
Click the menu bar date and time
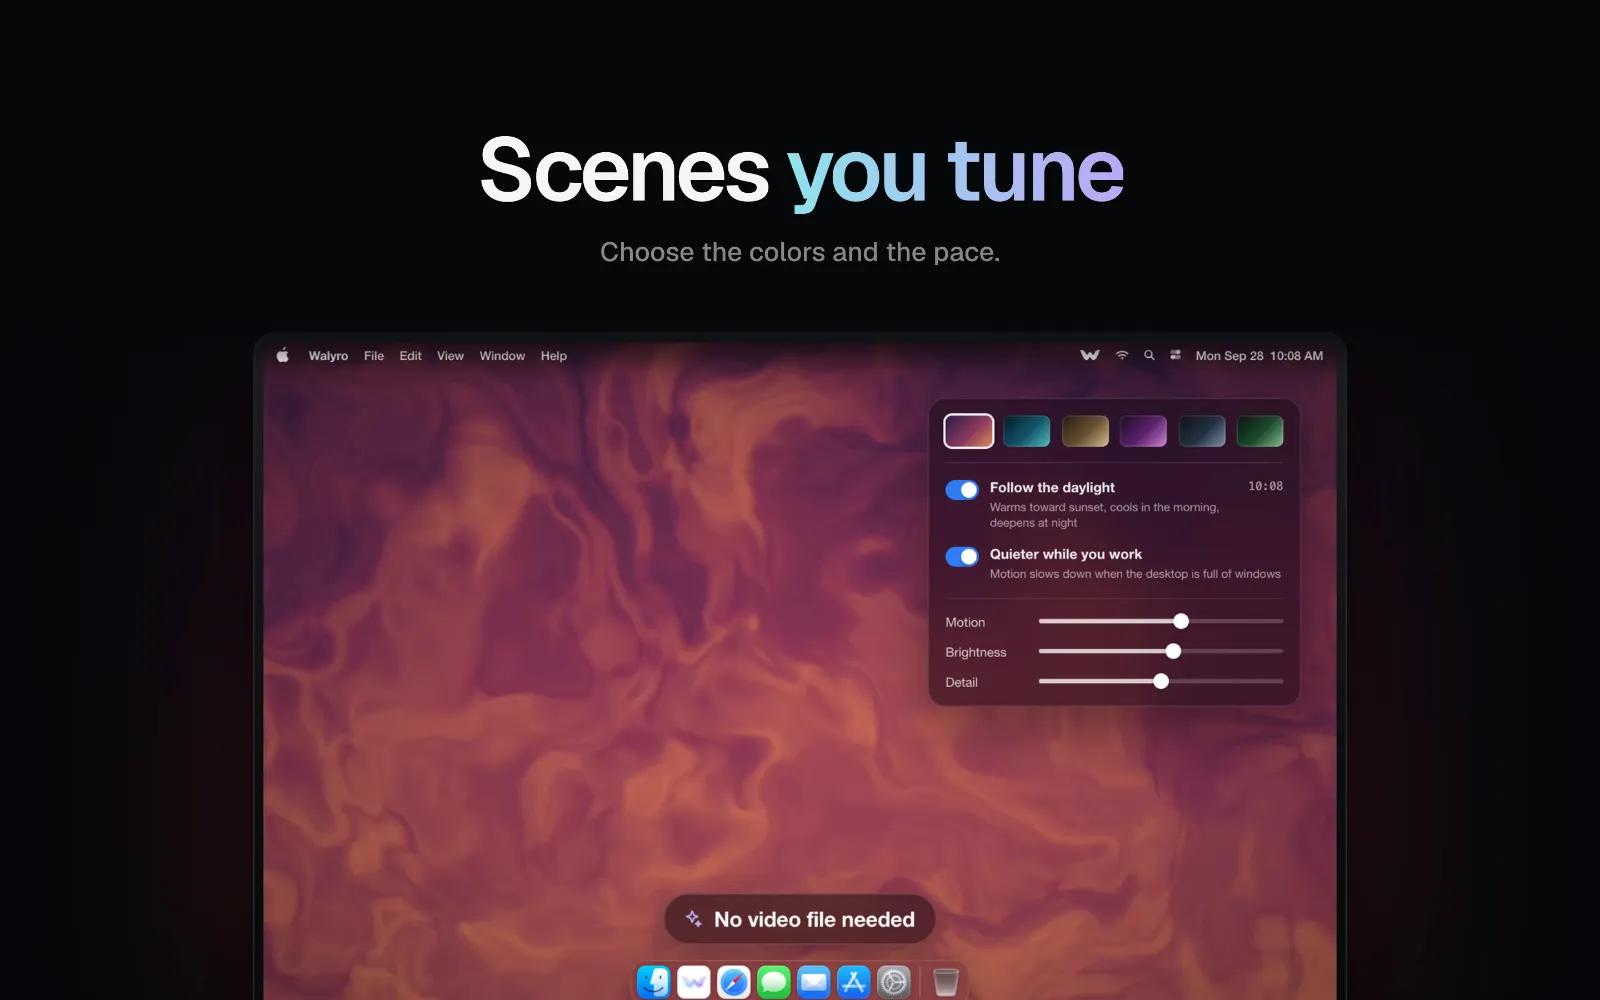click(1259, 356)
